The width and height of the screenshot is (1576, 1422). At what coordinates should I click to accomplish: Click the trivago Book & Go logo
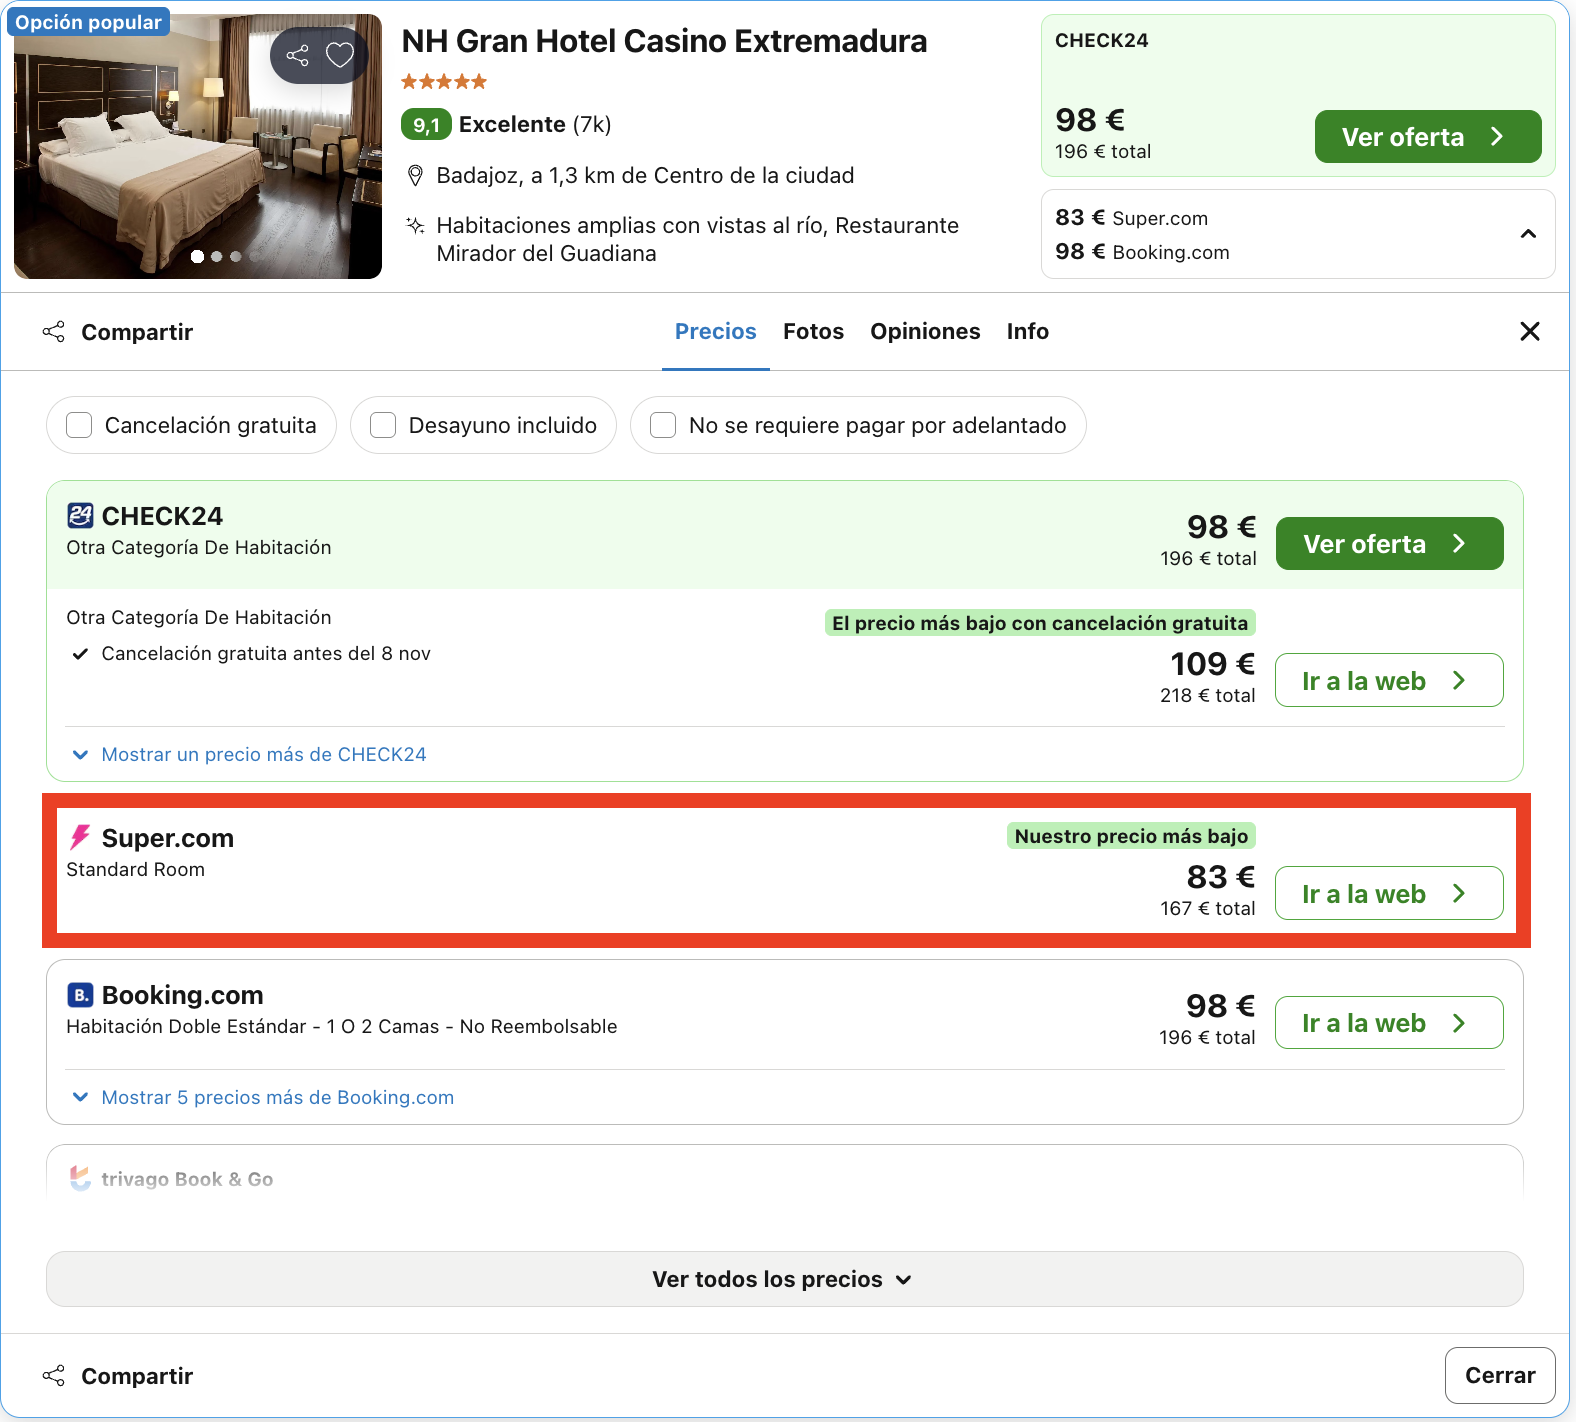click(x=80, y=1179)
